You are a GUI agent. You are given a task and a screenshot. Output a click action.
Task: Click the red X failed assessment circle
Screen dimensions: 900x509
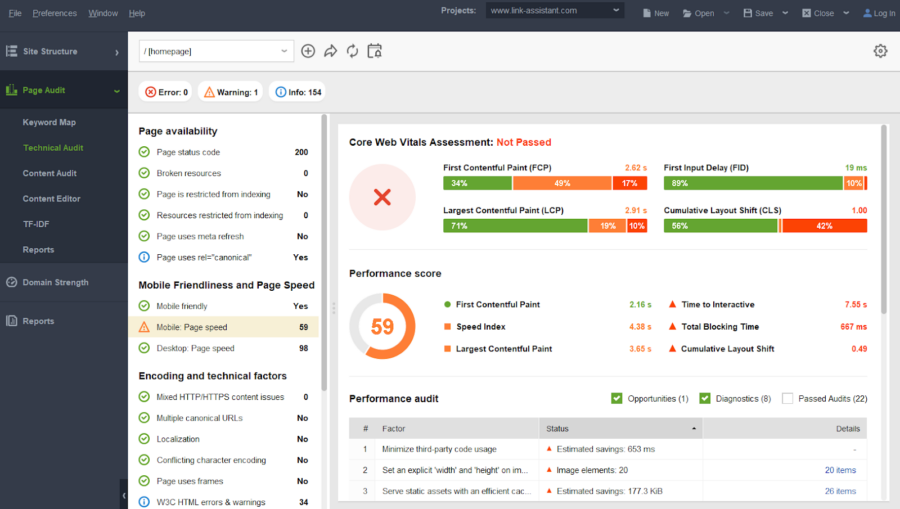[x=382, y=197]
